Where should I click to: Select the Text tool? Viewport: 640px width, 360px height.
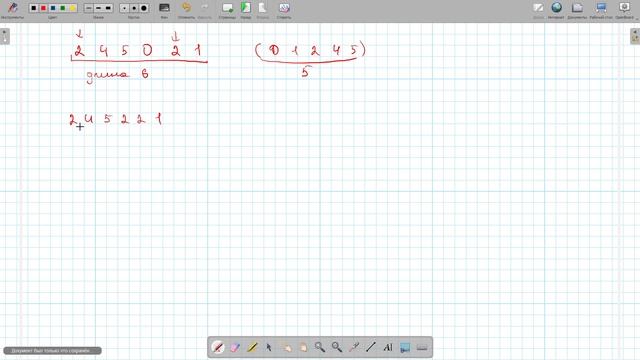click(x=388, y=347)
